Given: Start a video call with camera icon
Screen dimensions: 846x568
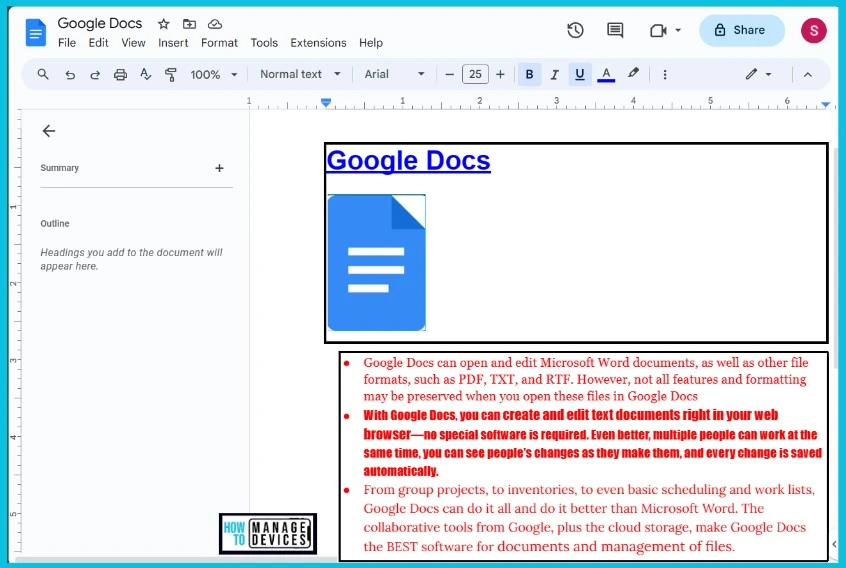Looking at the screenshot, I should click(658, 31).
